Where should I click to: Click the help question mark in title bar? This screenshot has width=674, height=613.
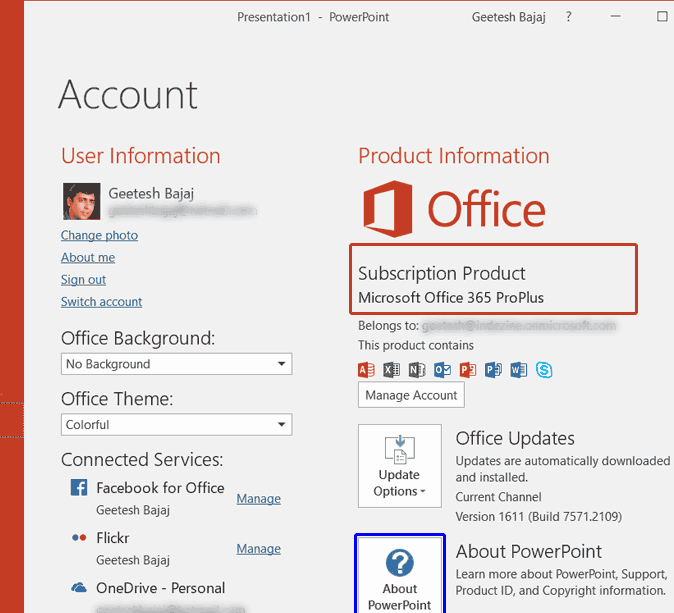pyautogui.click(x=569, y=17)
